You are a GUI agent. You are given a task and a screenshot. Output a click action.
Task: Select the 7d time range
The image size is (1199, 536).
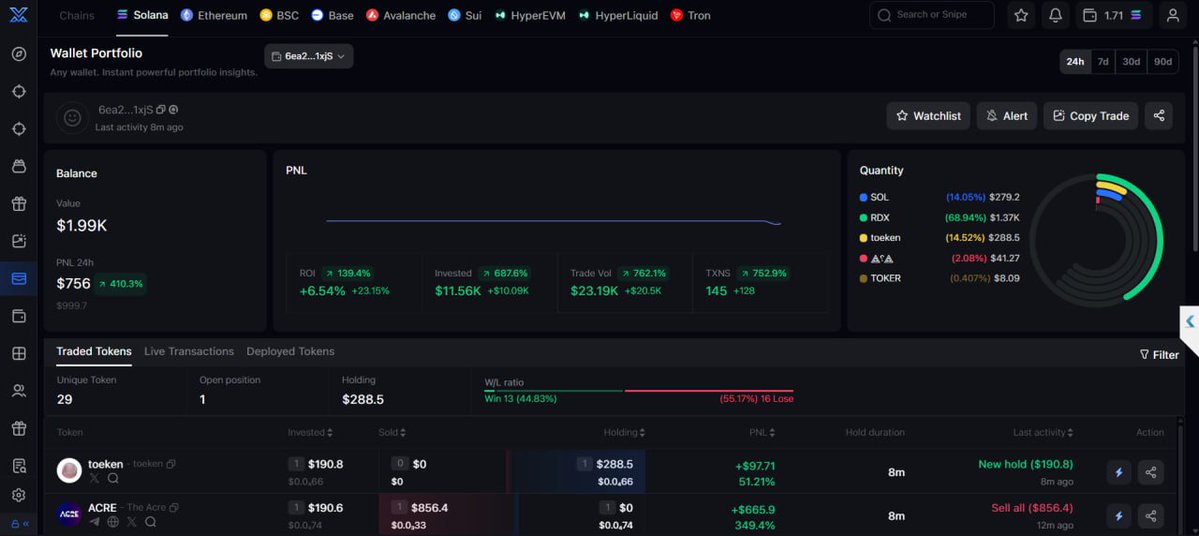[x=1103, y=62]
